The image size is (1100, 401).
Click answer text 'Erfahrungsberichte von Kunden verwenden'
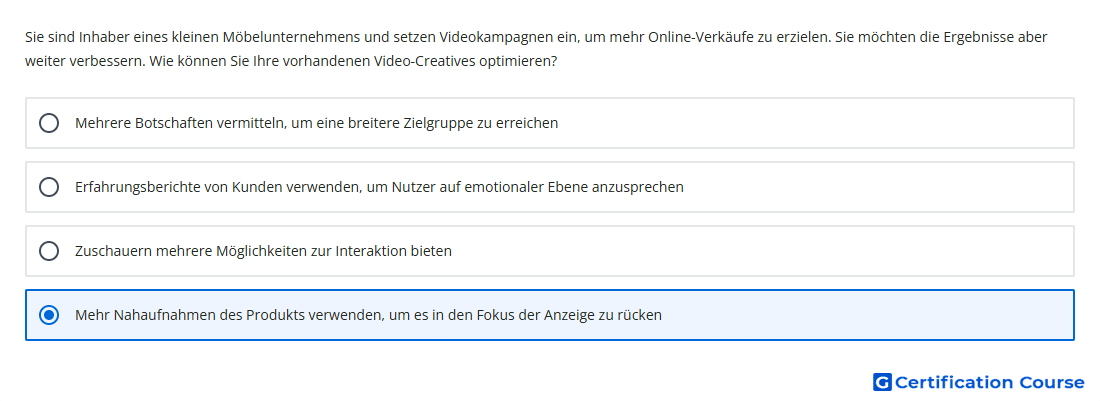tap(218, 187)
